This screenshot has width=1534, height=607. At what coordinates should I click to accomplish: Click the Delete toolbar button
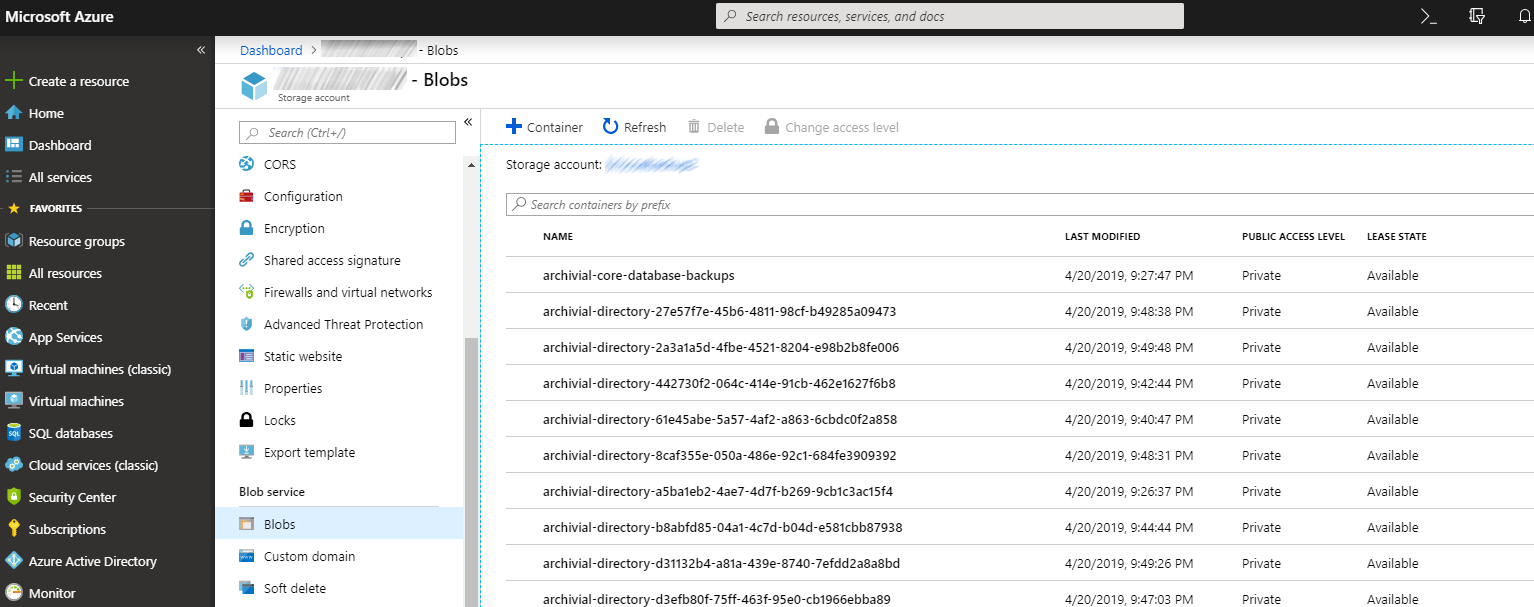pos(716,127)
